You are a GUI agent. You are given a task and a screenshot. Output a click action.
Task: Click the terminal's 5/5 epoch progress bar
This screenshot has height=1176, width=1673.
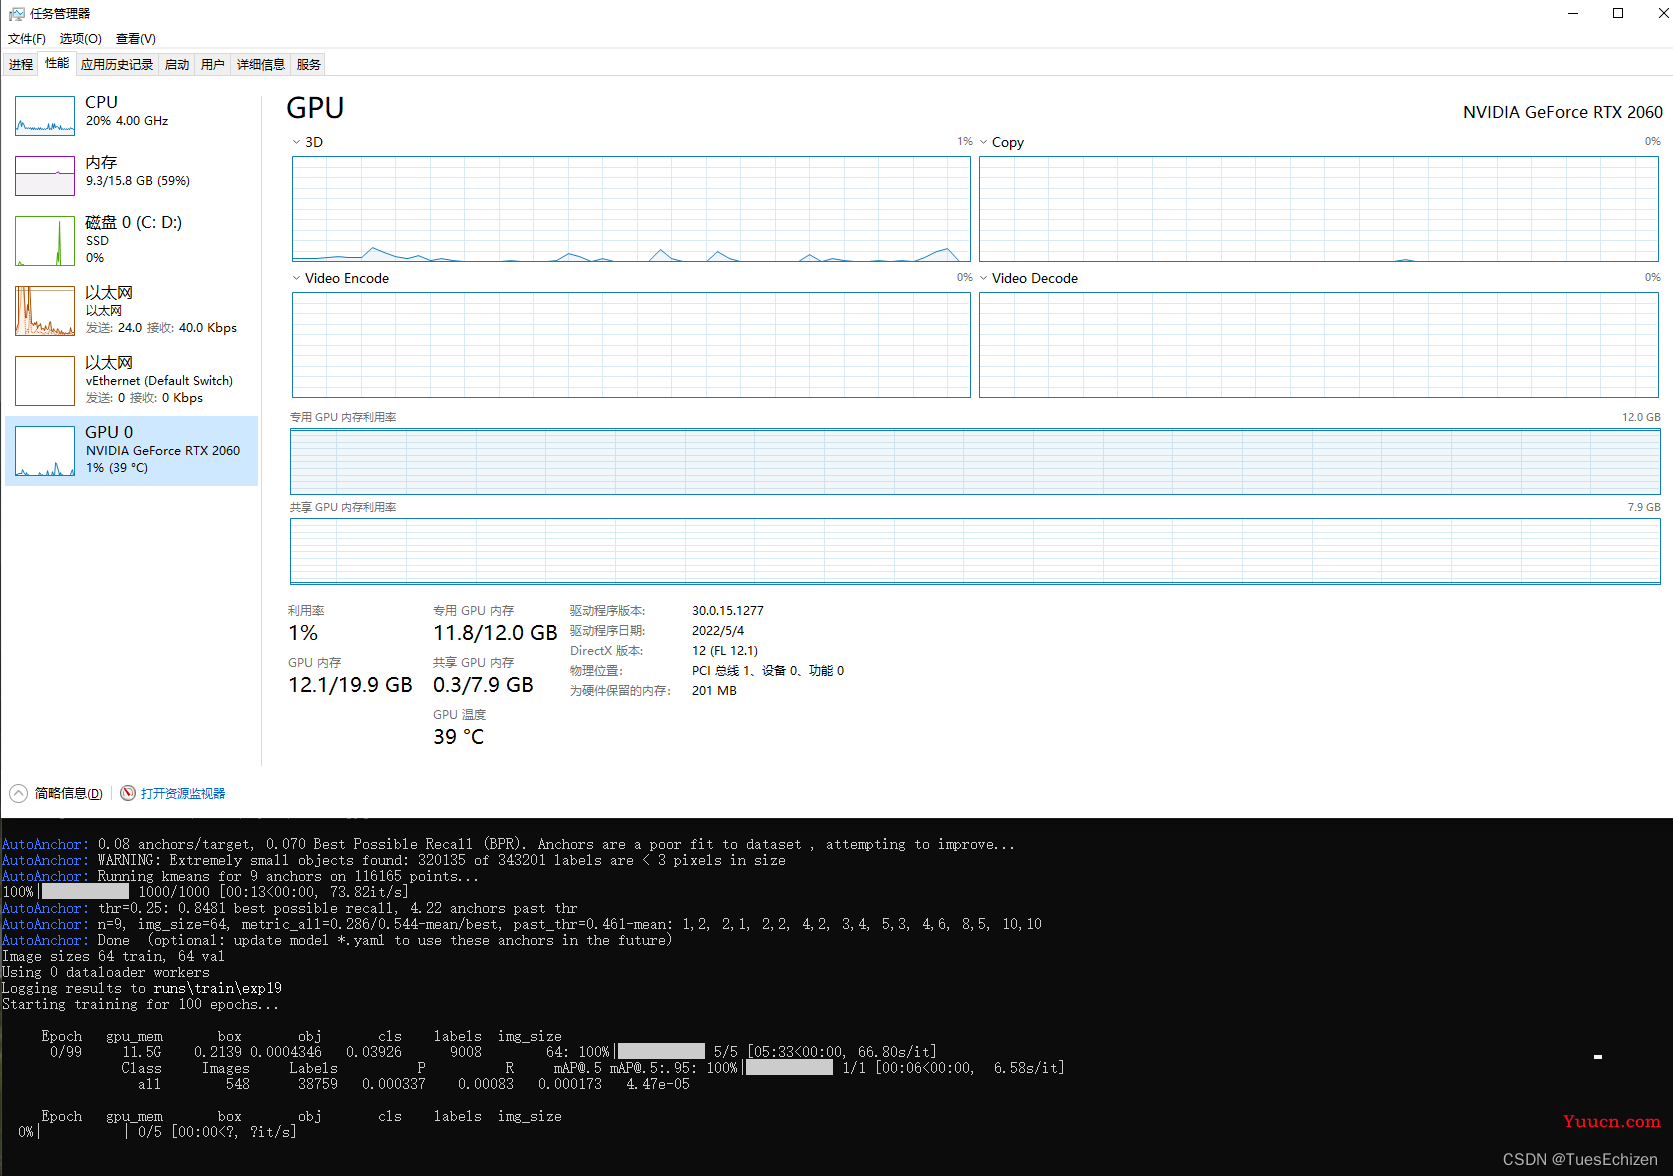point(661,1052)
